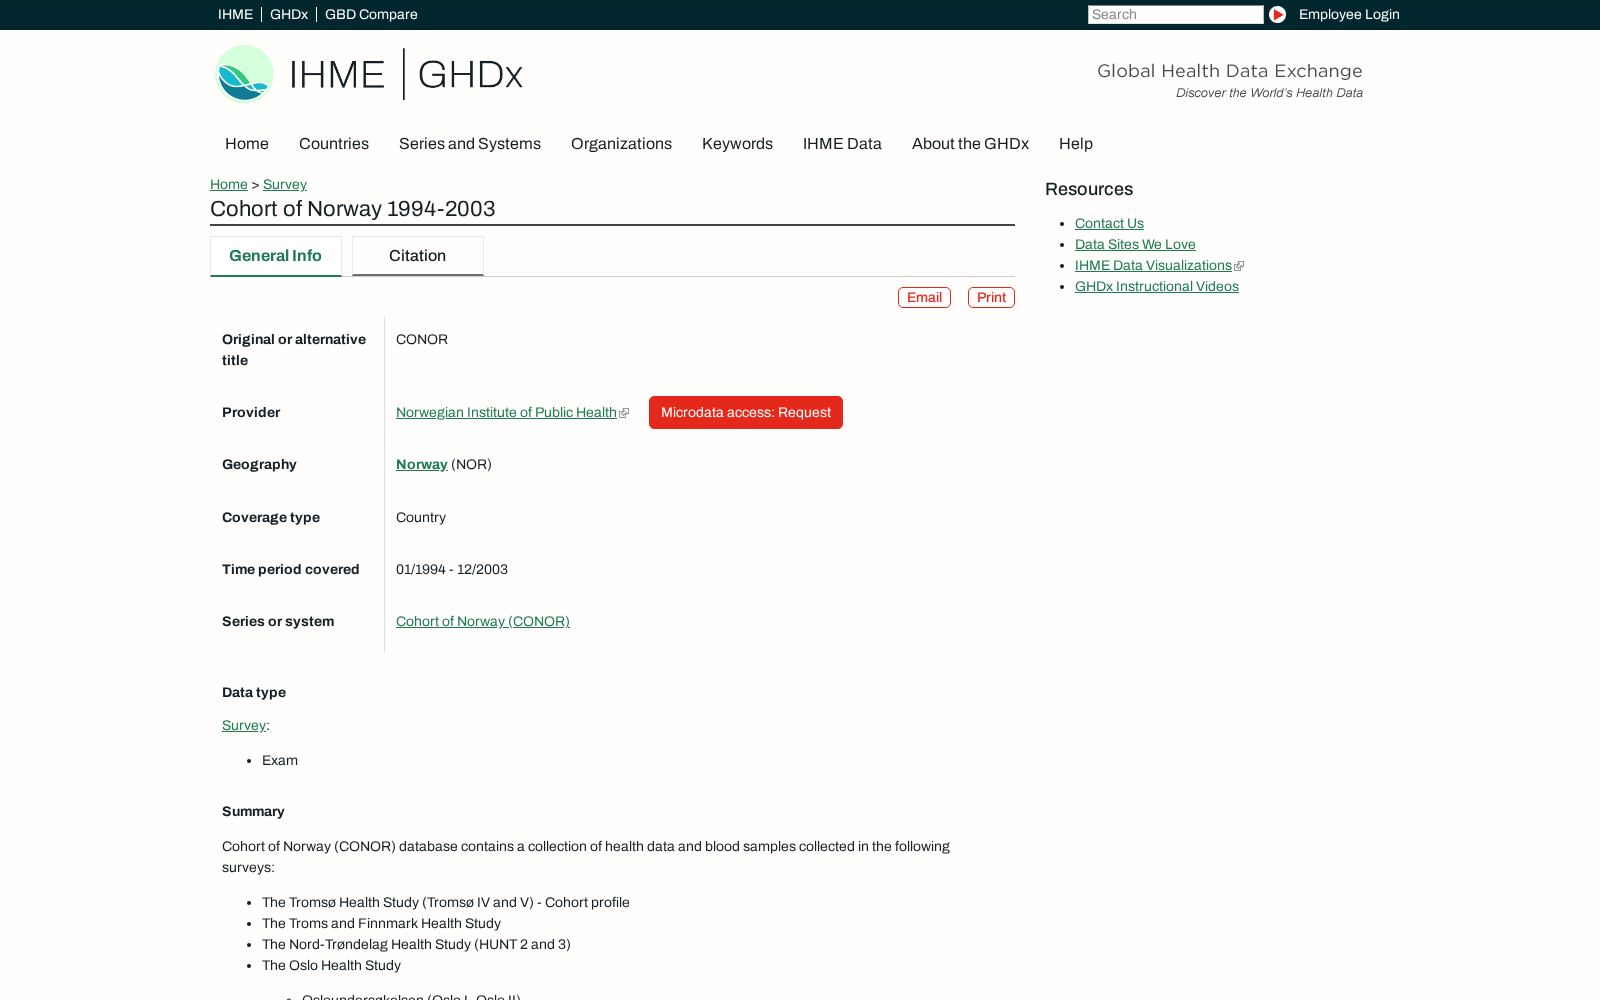The width and height of the screenshot is (1600, 1000).
Task: Click the Survey data type link
Action: click(x=244, y=725)
